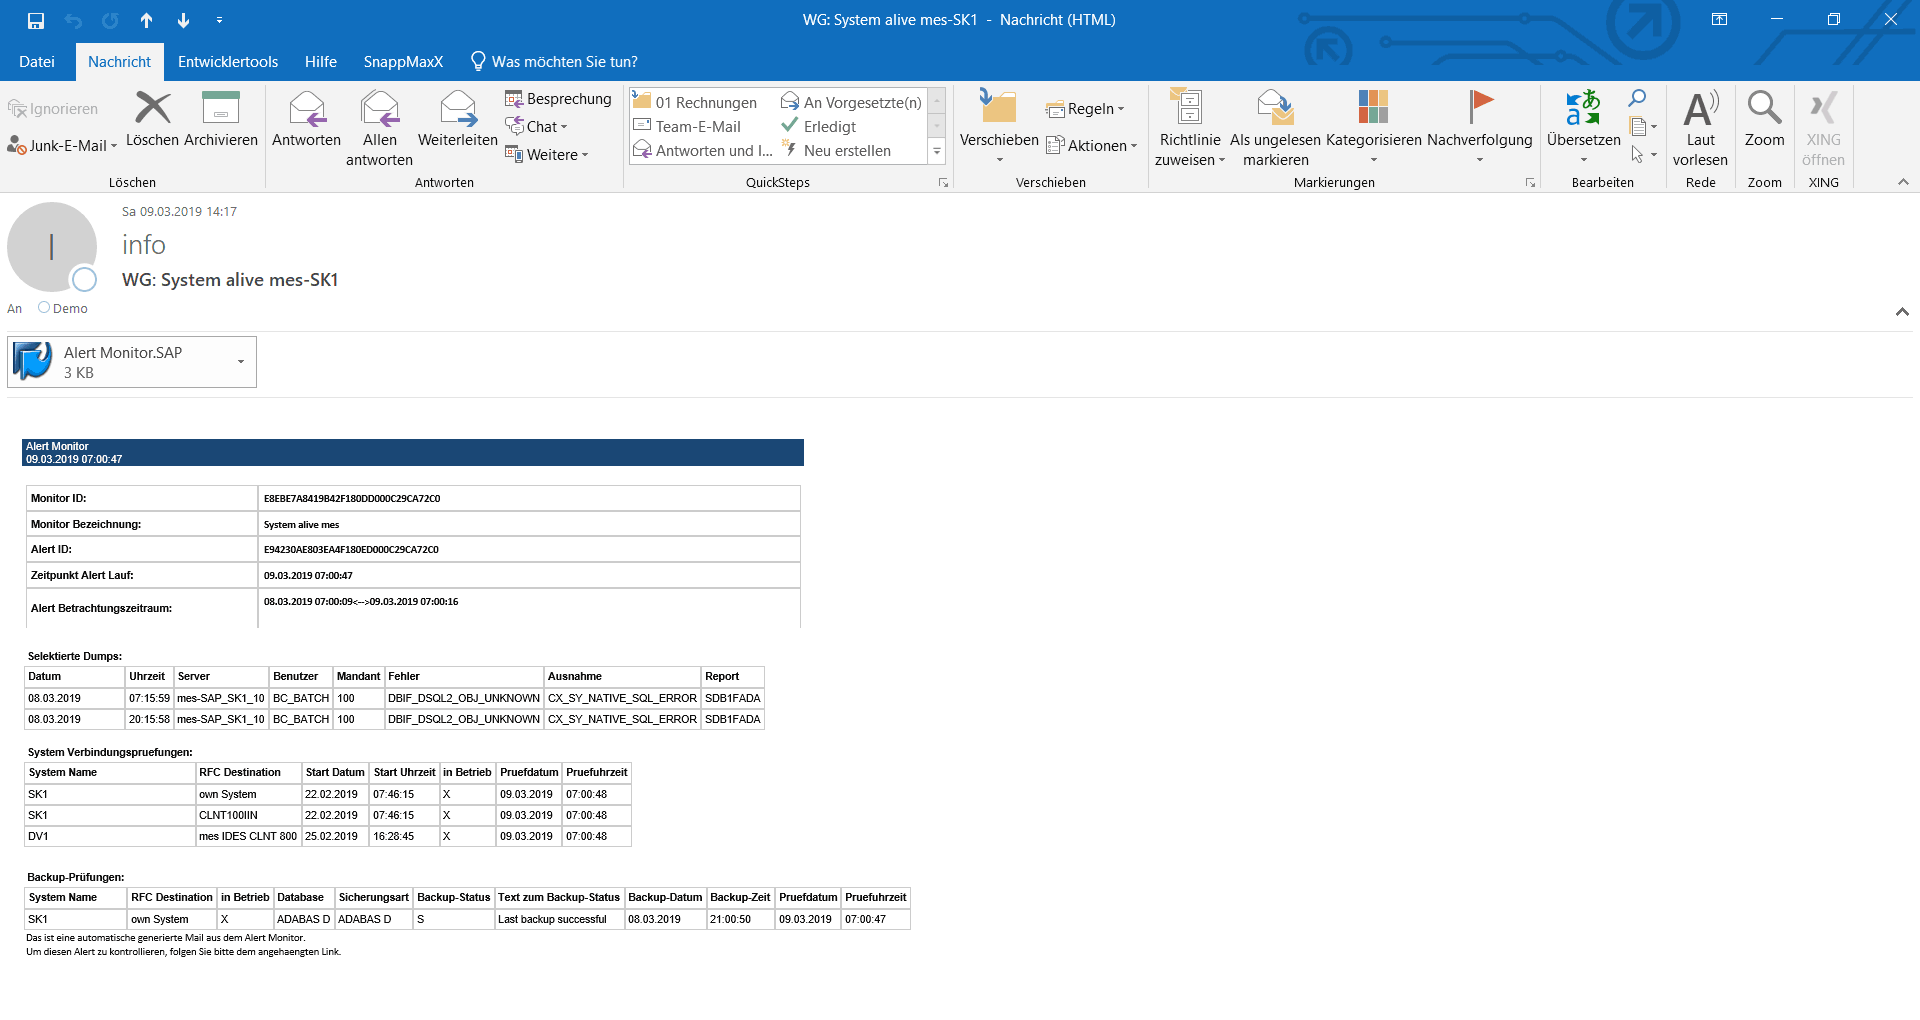The image size is (1920, 1020).
Task: Collapse the message header chevron
Action: [1902, 312]
